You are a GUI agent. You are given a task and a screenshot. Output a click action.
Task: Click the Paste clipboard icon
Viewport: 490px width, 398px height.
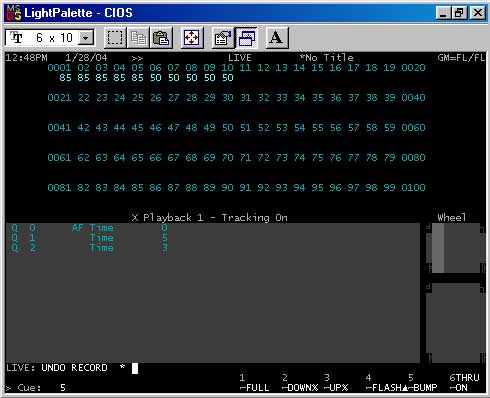click(x=161, y=38)
